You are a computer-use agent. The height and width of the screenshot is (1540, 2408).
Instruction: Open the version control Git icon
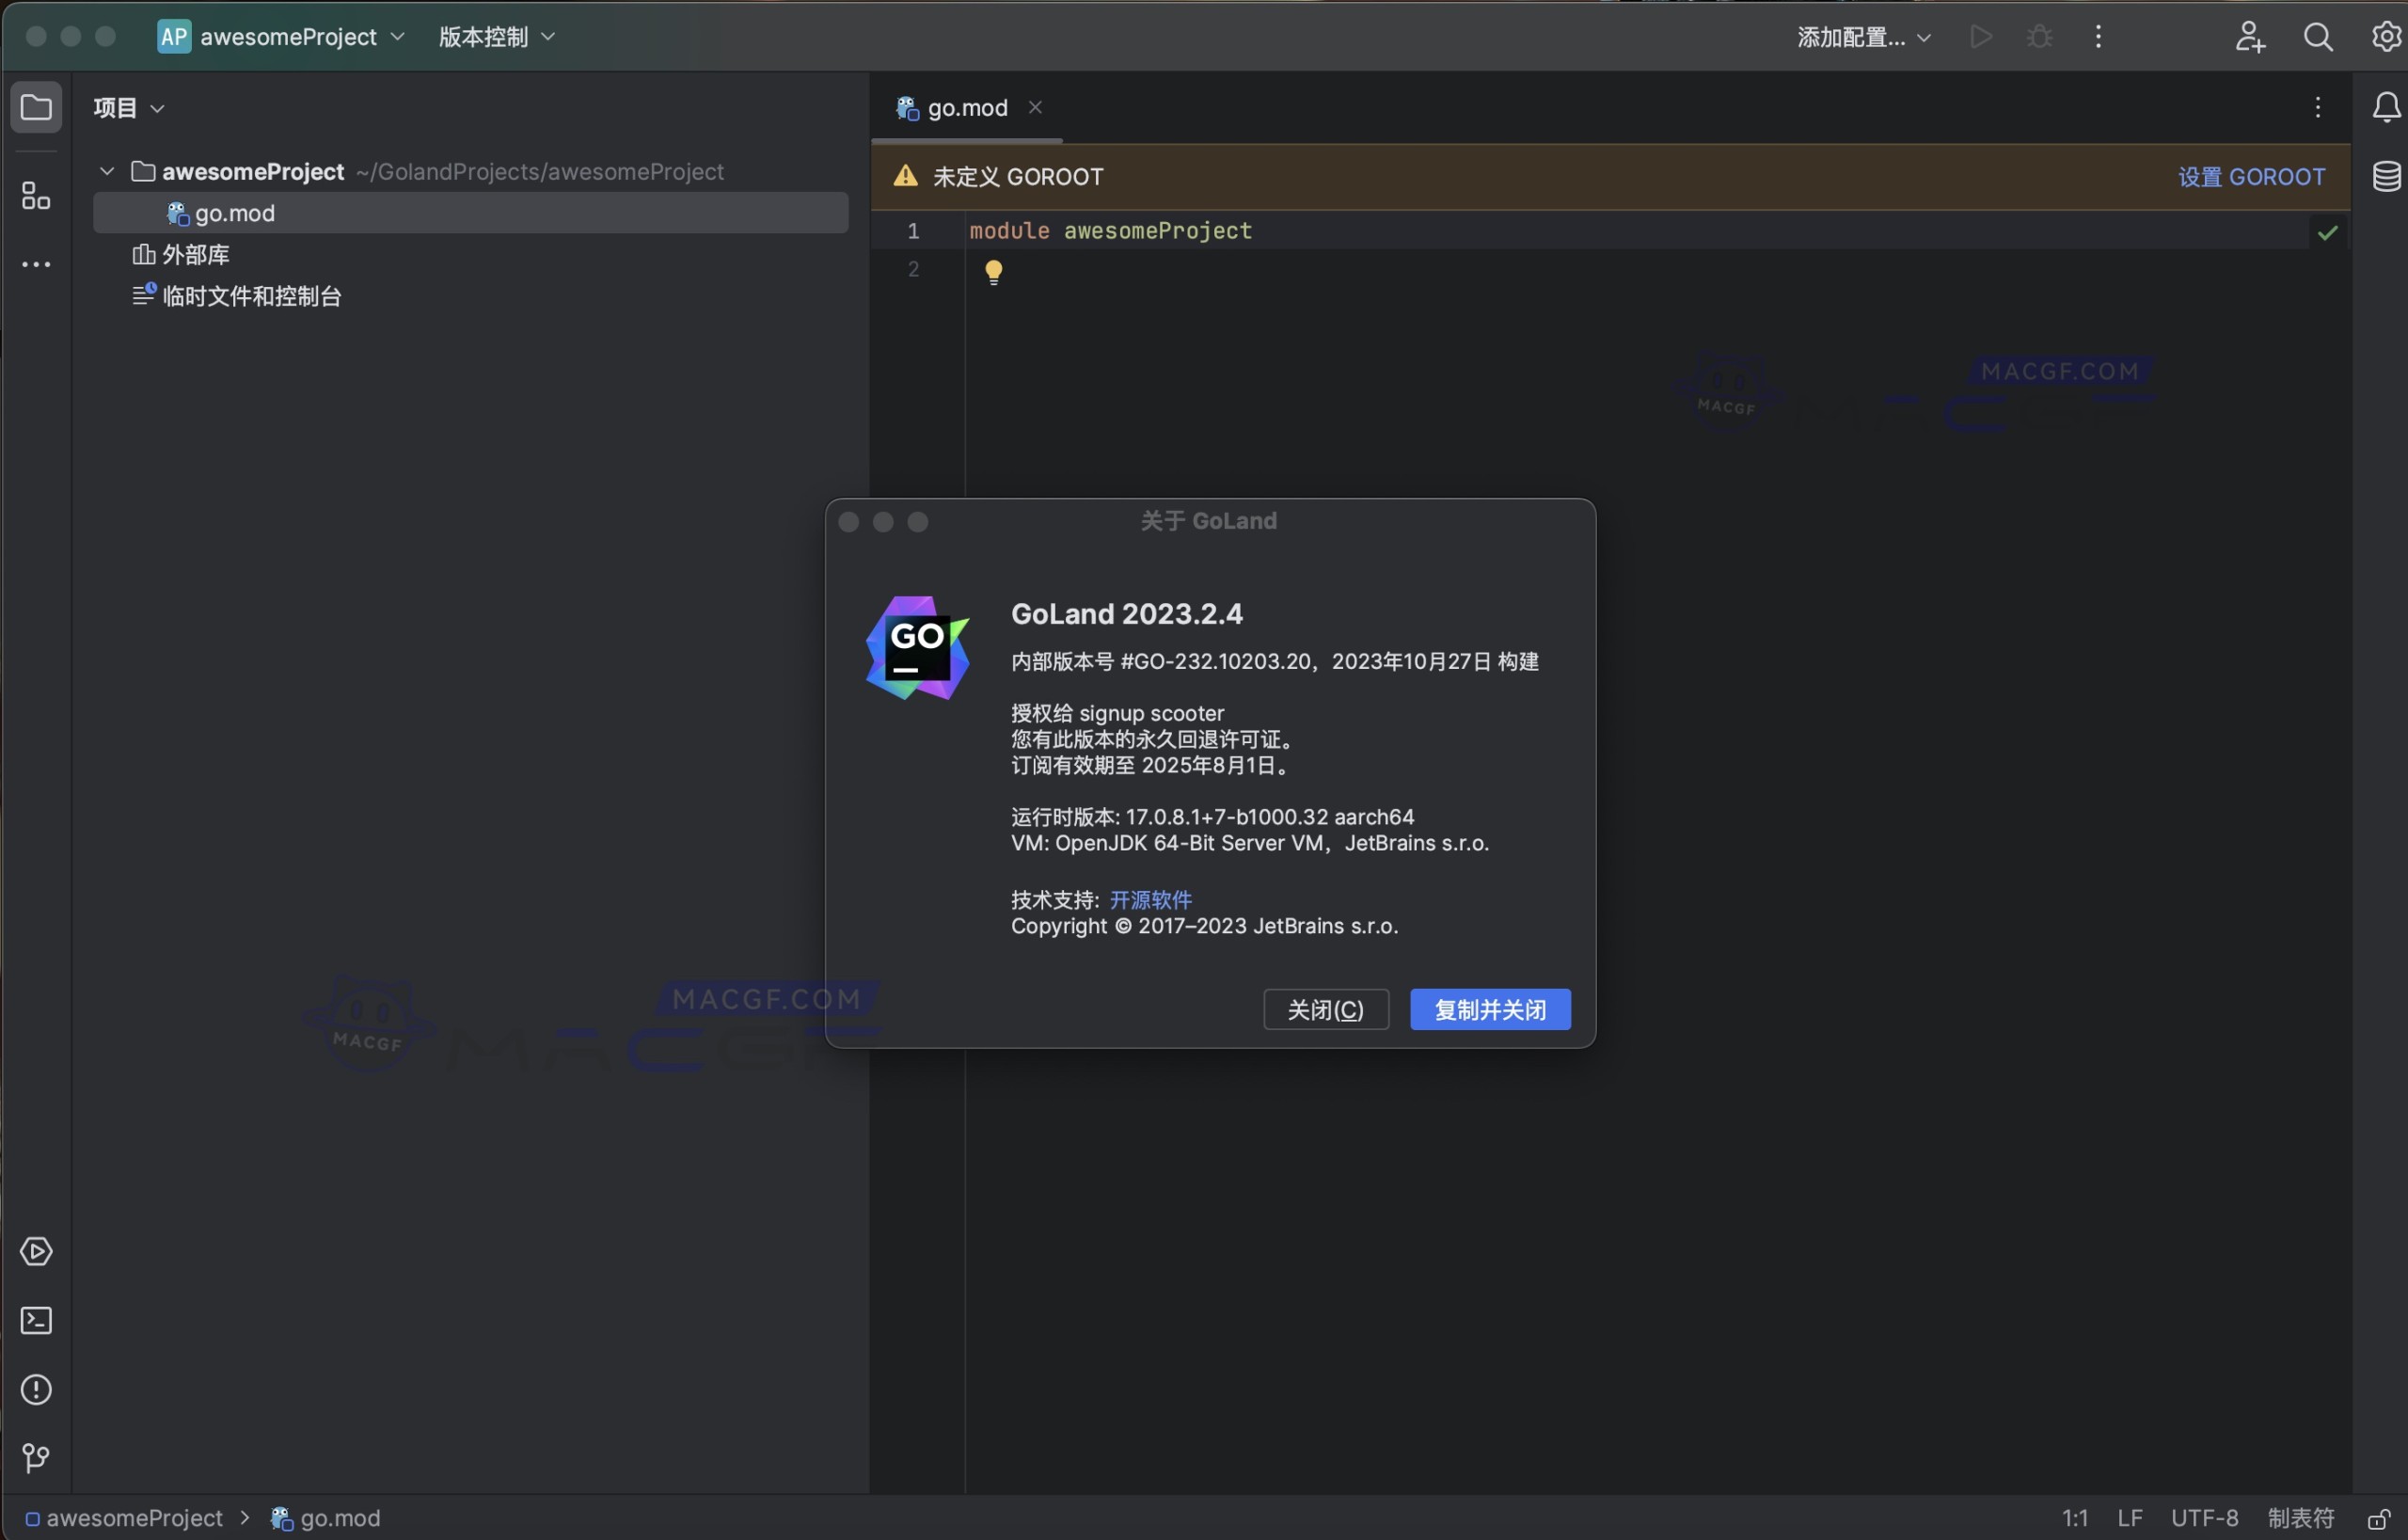pyautogui.click(x=36, y=1458)
